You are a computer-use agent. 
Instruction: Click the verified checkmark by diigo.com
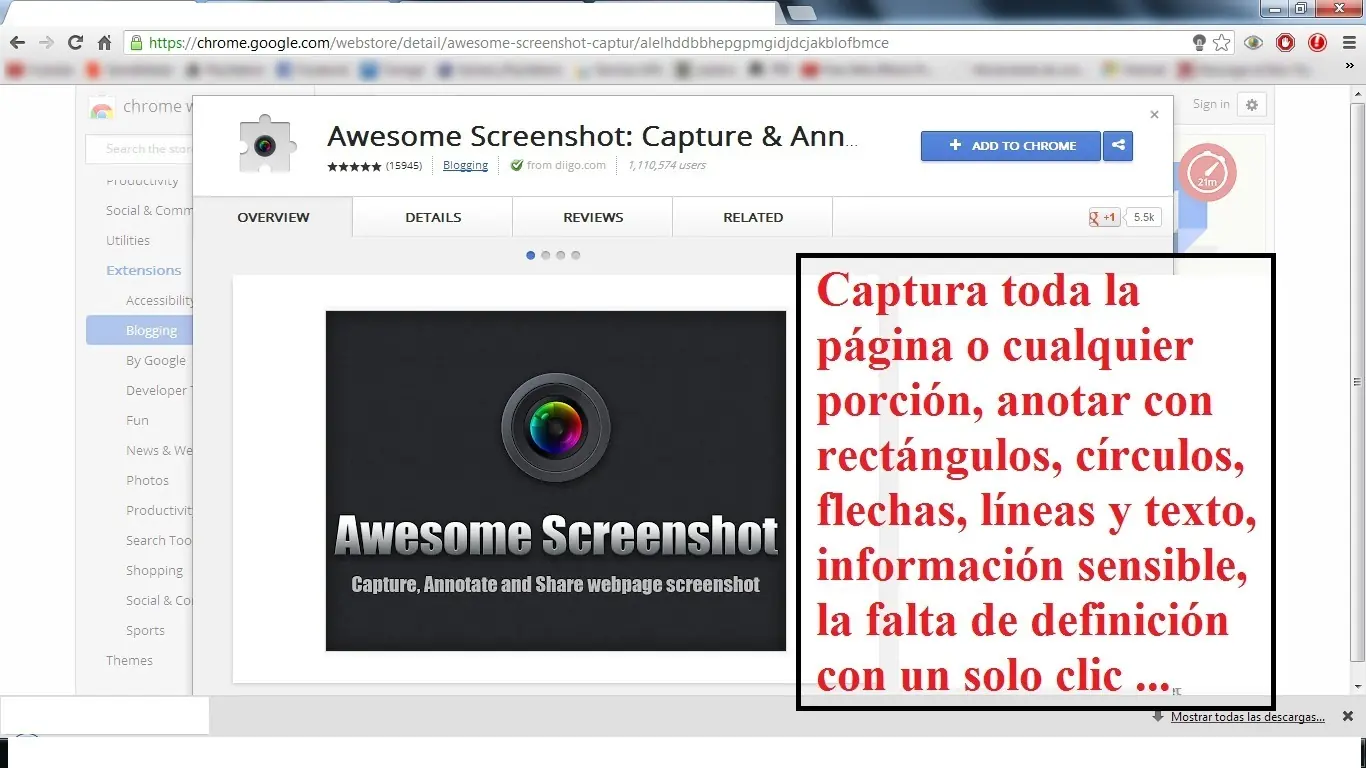tap(516, 166)
